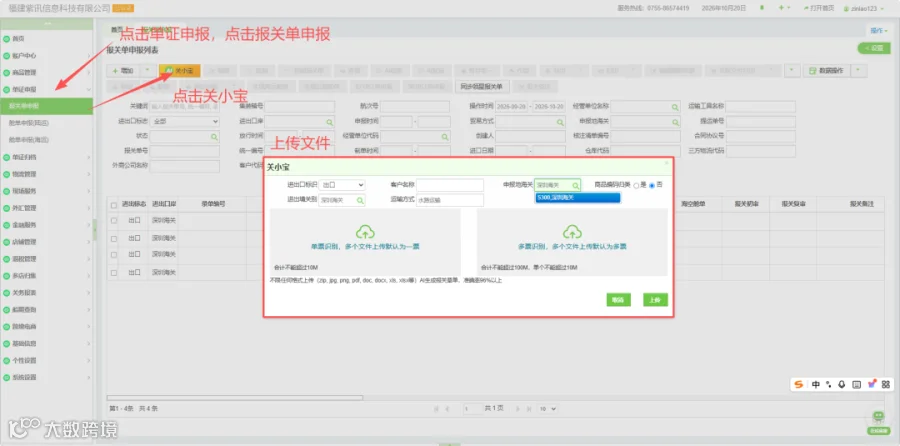Click search icon in 申报地海关 dialog field
Screen dimensions: 900x446
(x=575, y=185)
